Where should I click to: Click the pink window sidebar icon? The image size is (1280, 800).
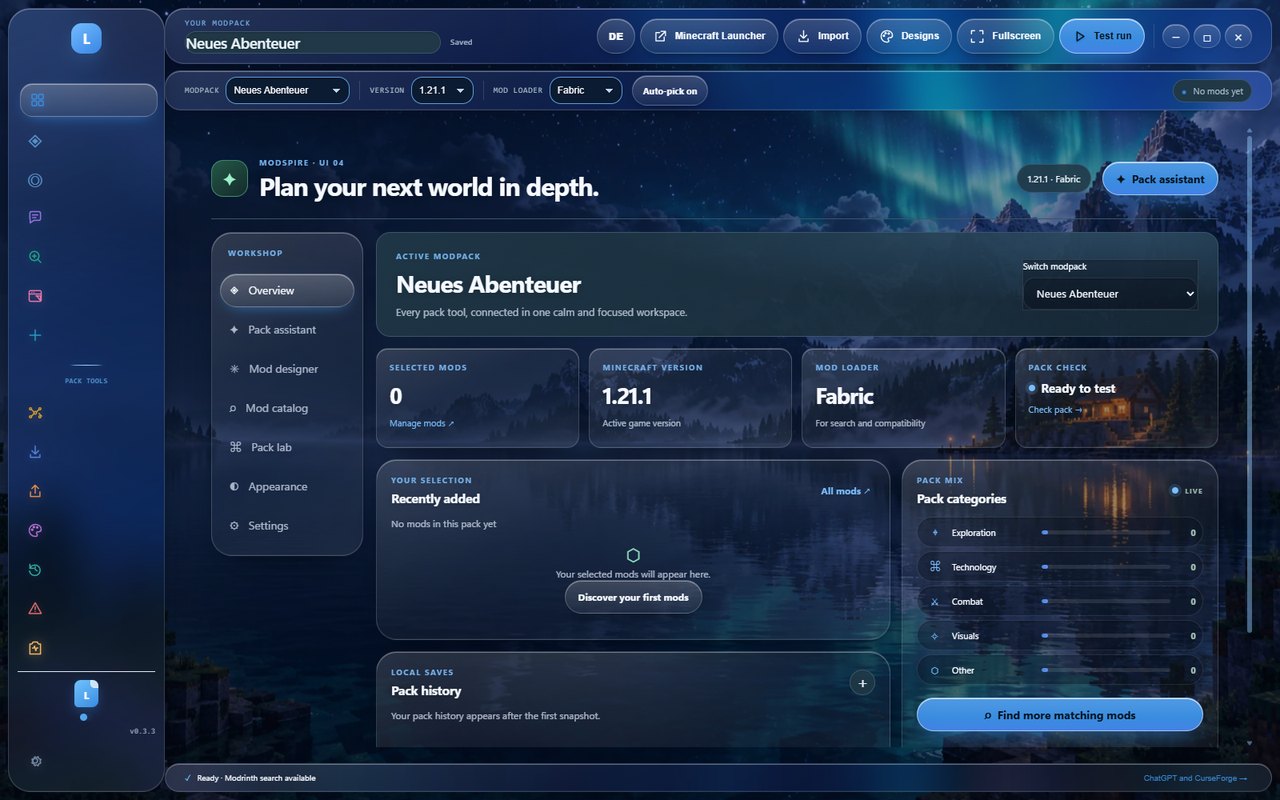(x=35, y=296)
